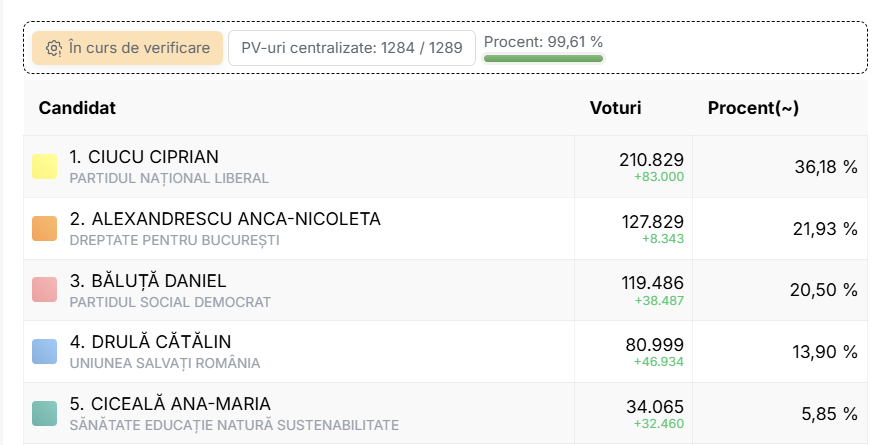Click the PV-uri centralizate: 1284 / 1289 box
The height and width of the screenshot is (445, 879).
tap(351, 48)
